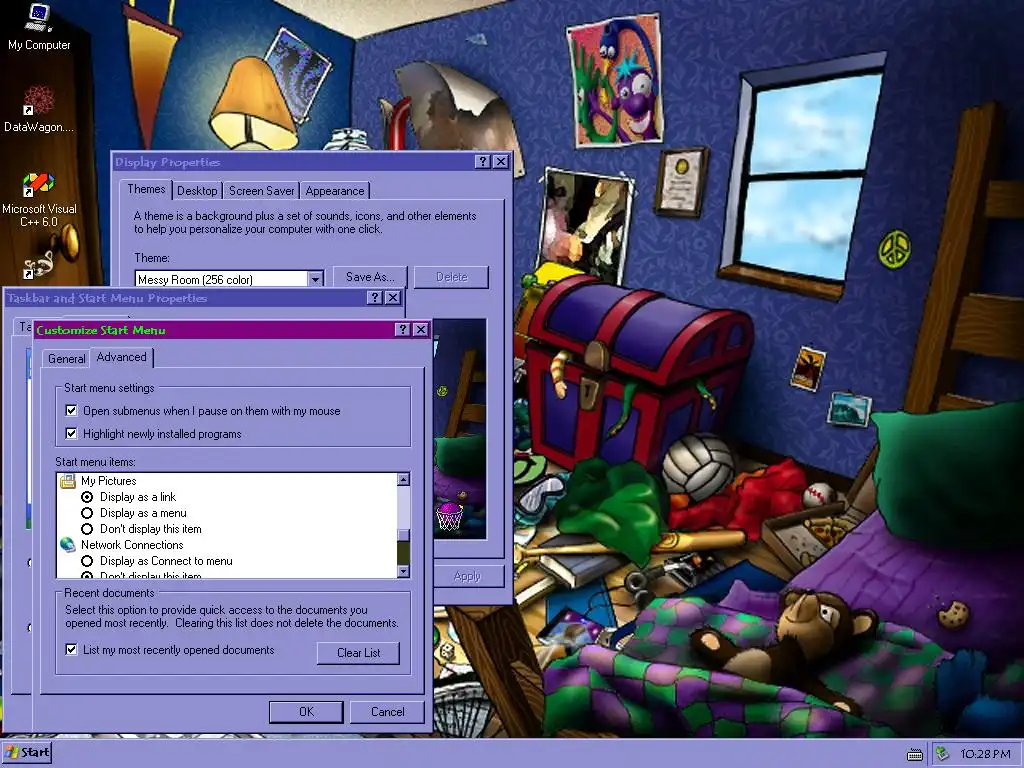Click the Start menu items scroll down arrow
Screen dimensions: 1024x768
[404, 571]
